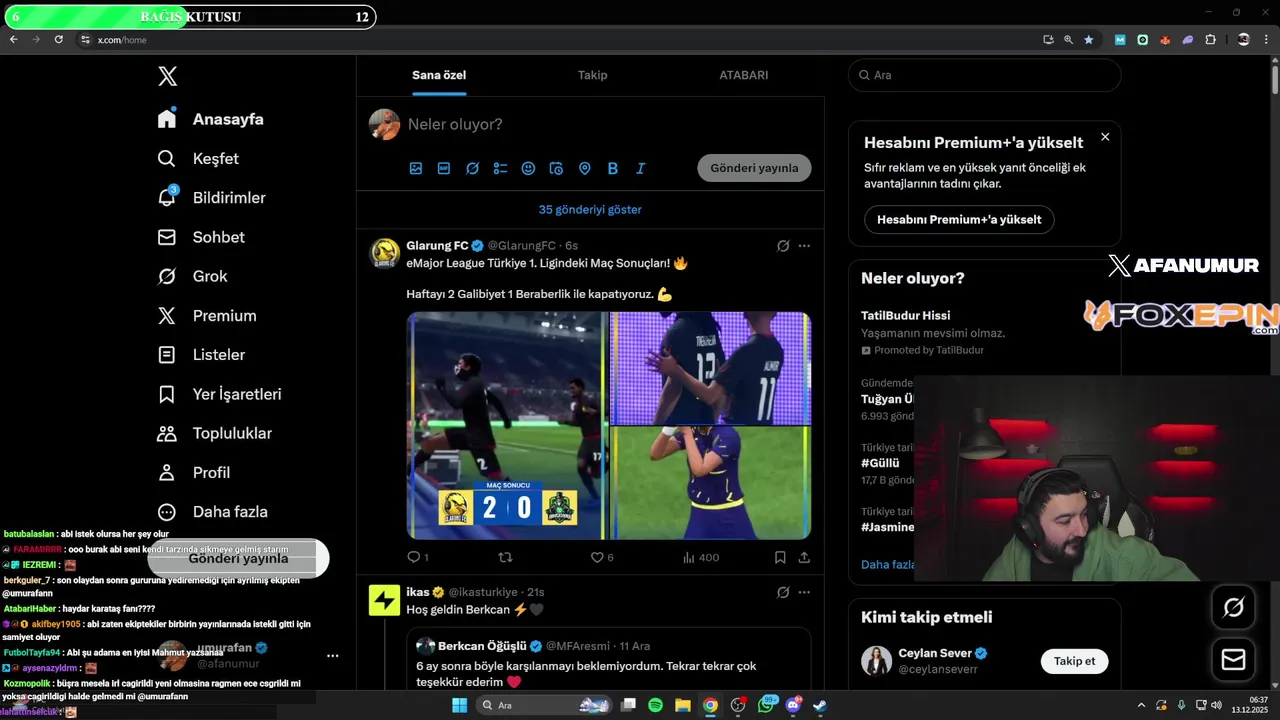The height and width of the screenshot is (720, 1280).
Task: Click Gönderi yayınla button in composer
Action: click(x=754, y=168)
